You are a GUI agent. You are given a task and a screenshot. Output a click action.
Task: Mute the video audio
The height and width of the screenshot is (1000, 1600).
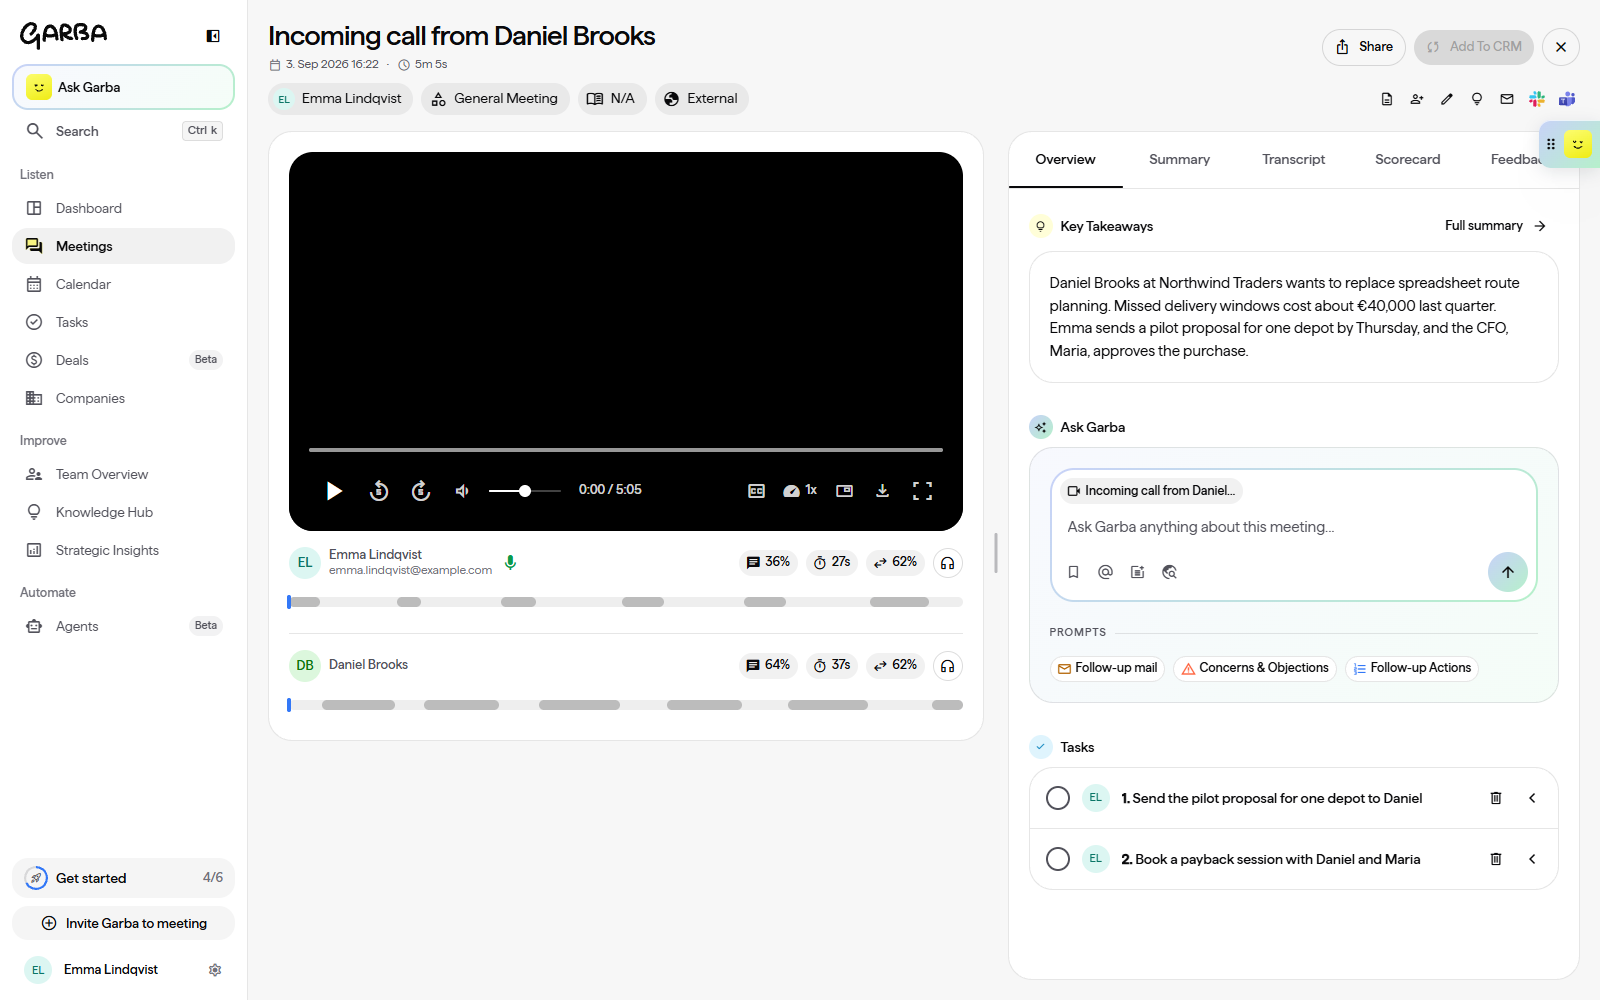462,491
